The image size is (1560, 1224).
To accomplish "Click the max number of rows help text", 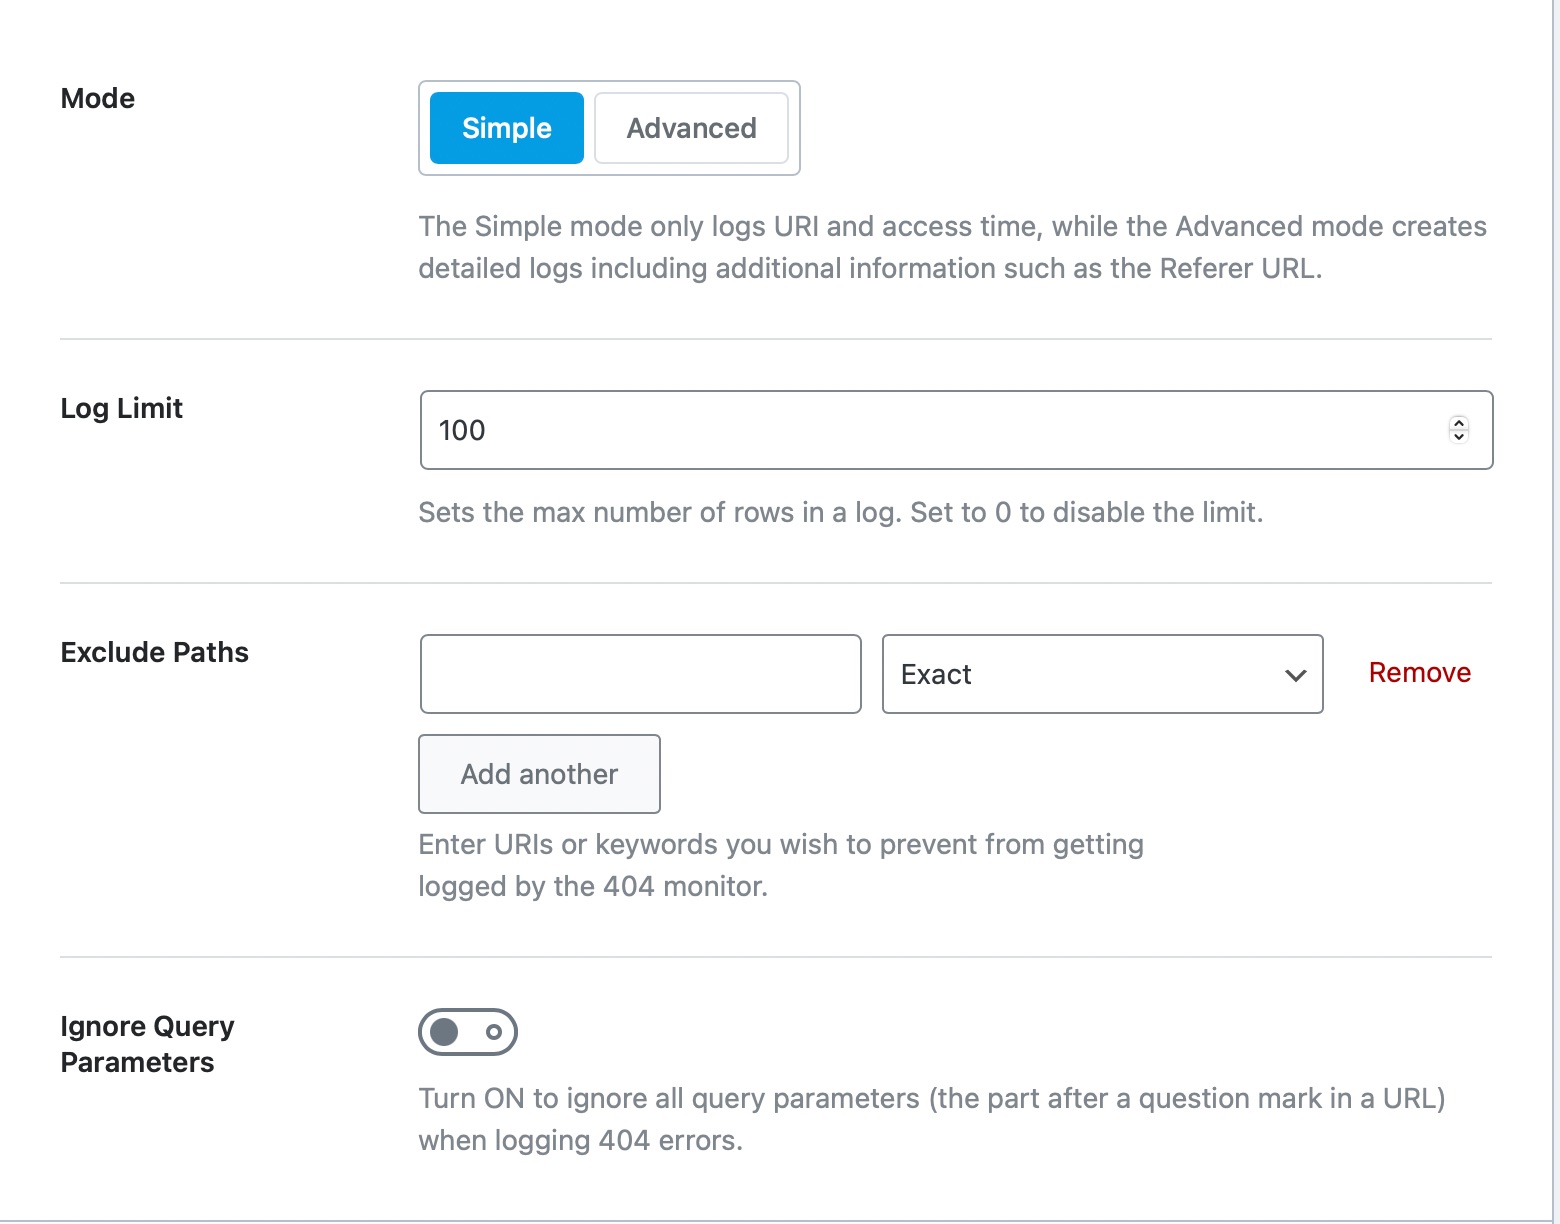I will [840, 512].
